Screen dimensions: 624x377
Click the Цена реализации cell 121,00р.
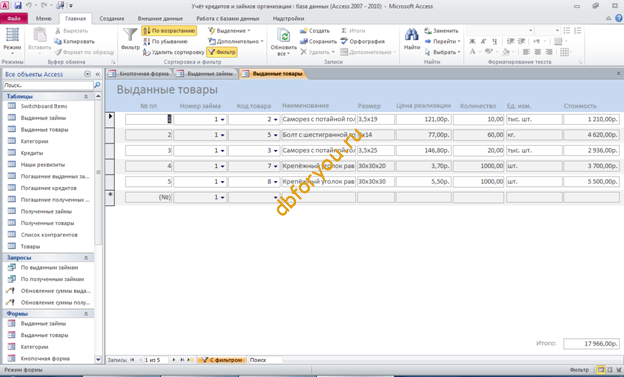click(423, 119)
